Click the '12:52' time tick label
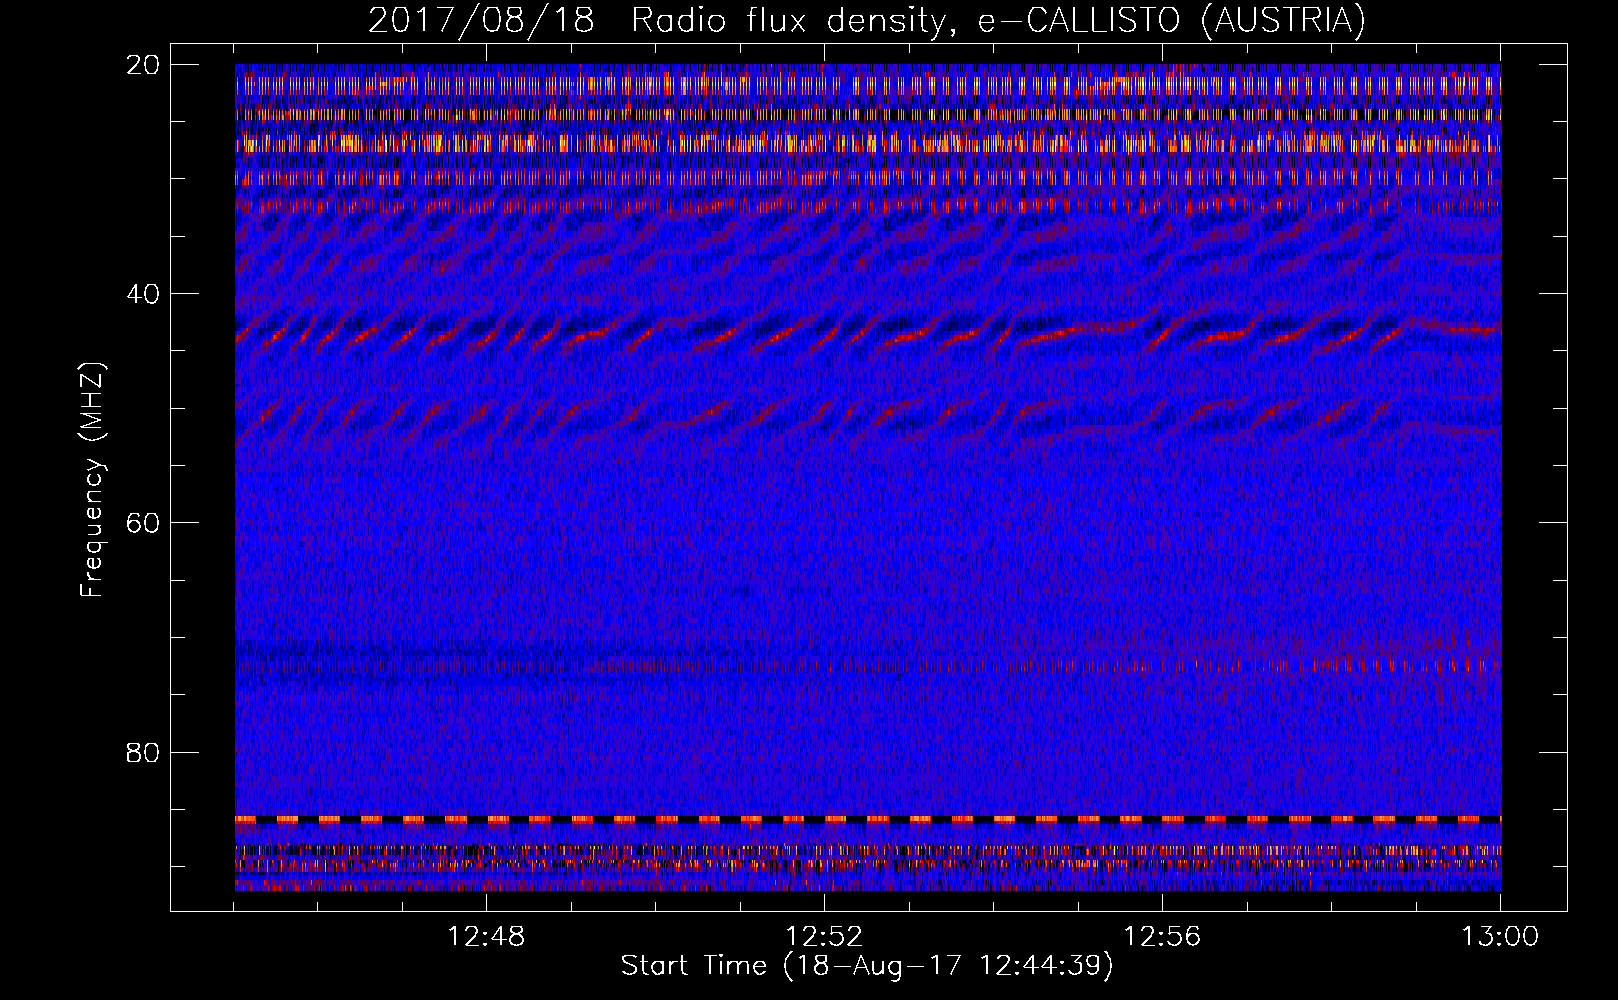 tap(824, 937)
